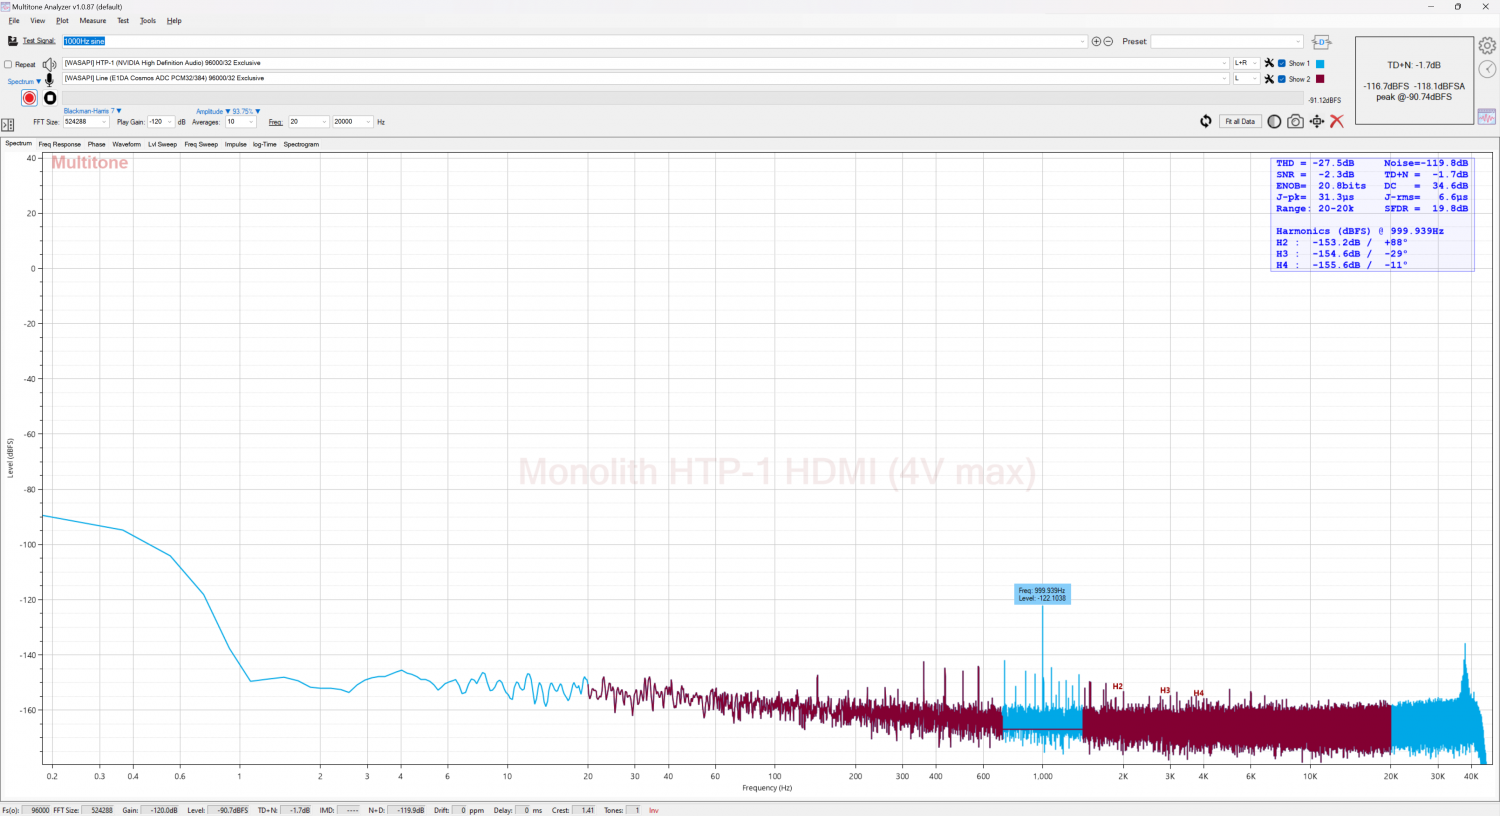The width and height of the screenshot is (1500, 816).
Task: Click the blue Show 1 color swatch
Action: (1320, 63)
